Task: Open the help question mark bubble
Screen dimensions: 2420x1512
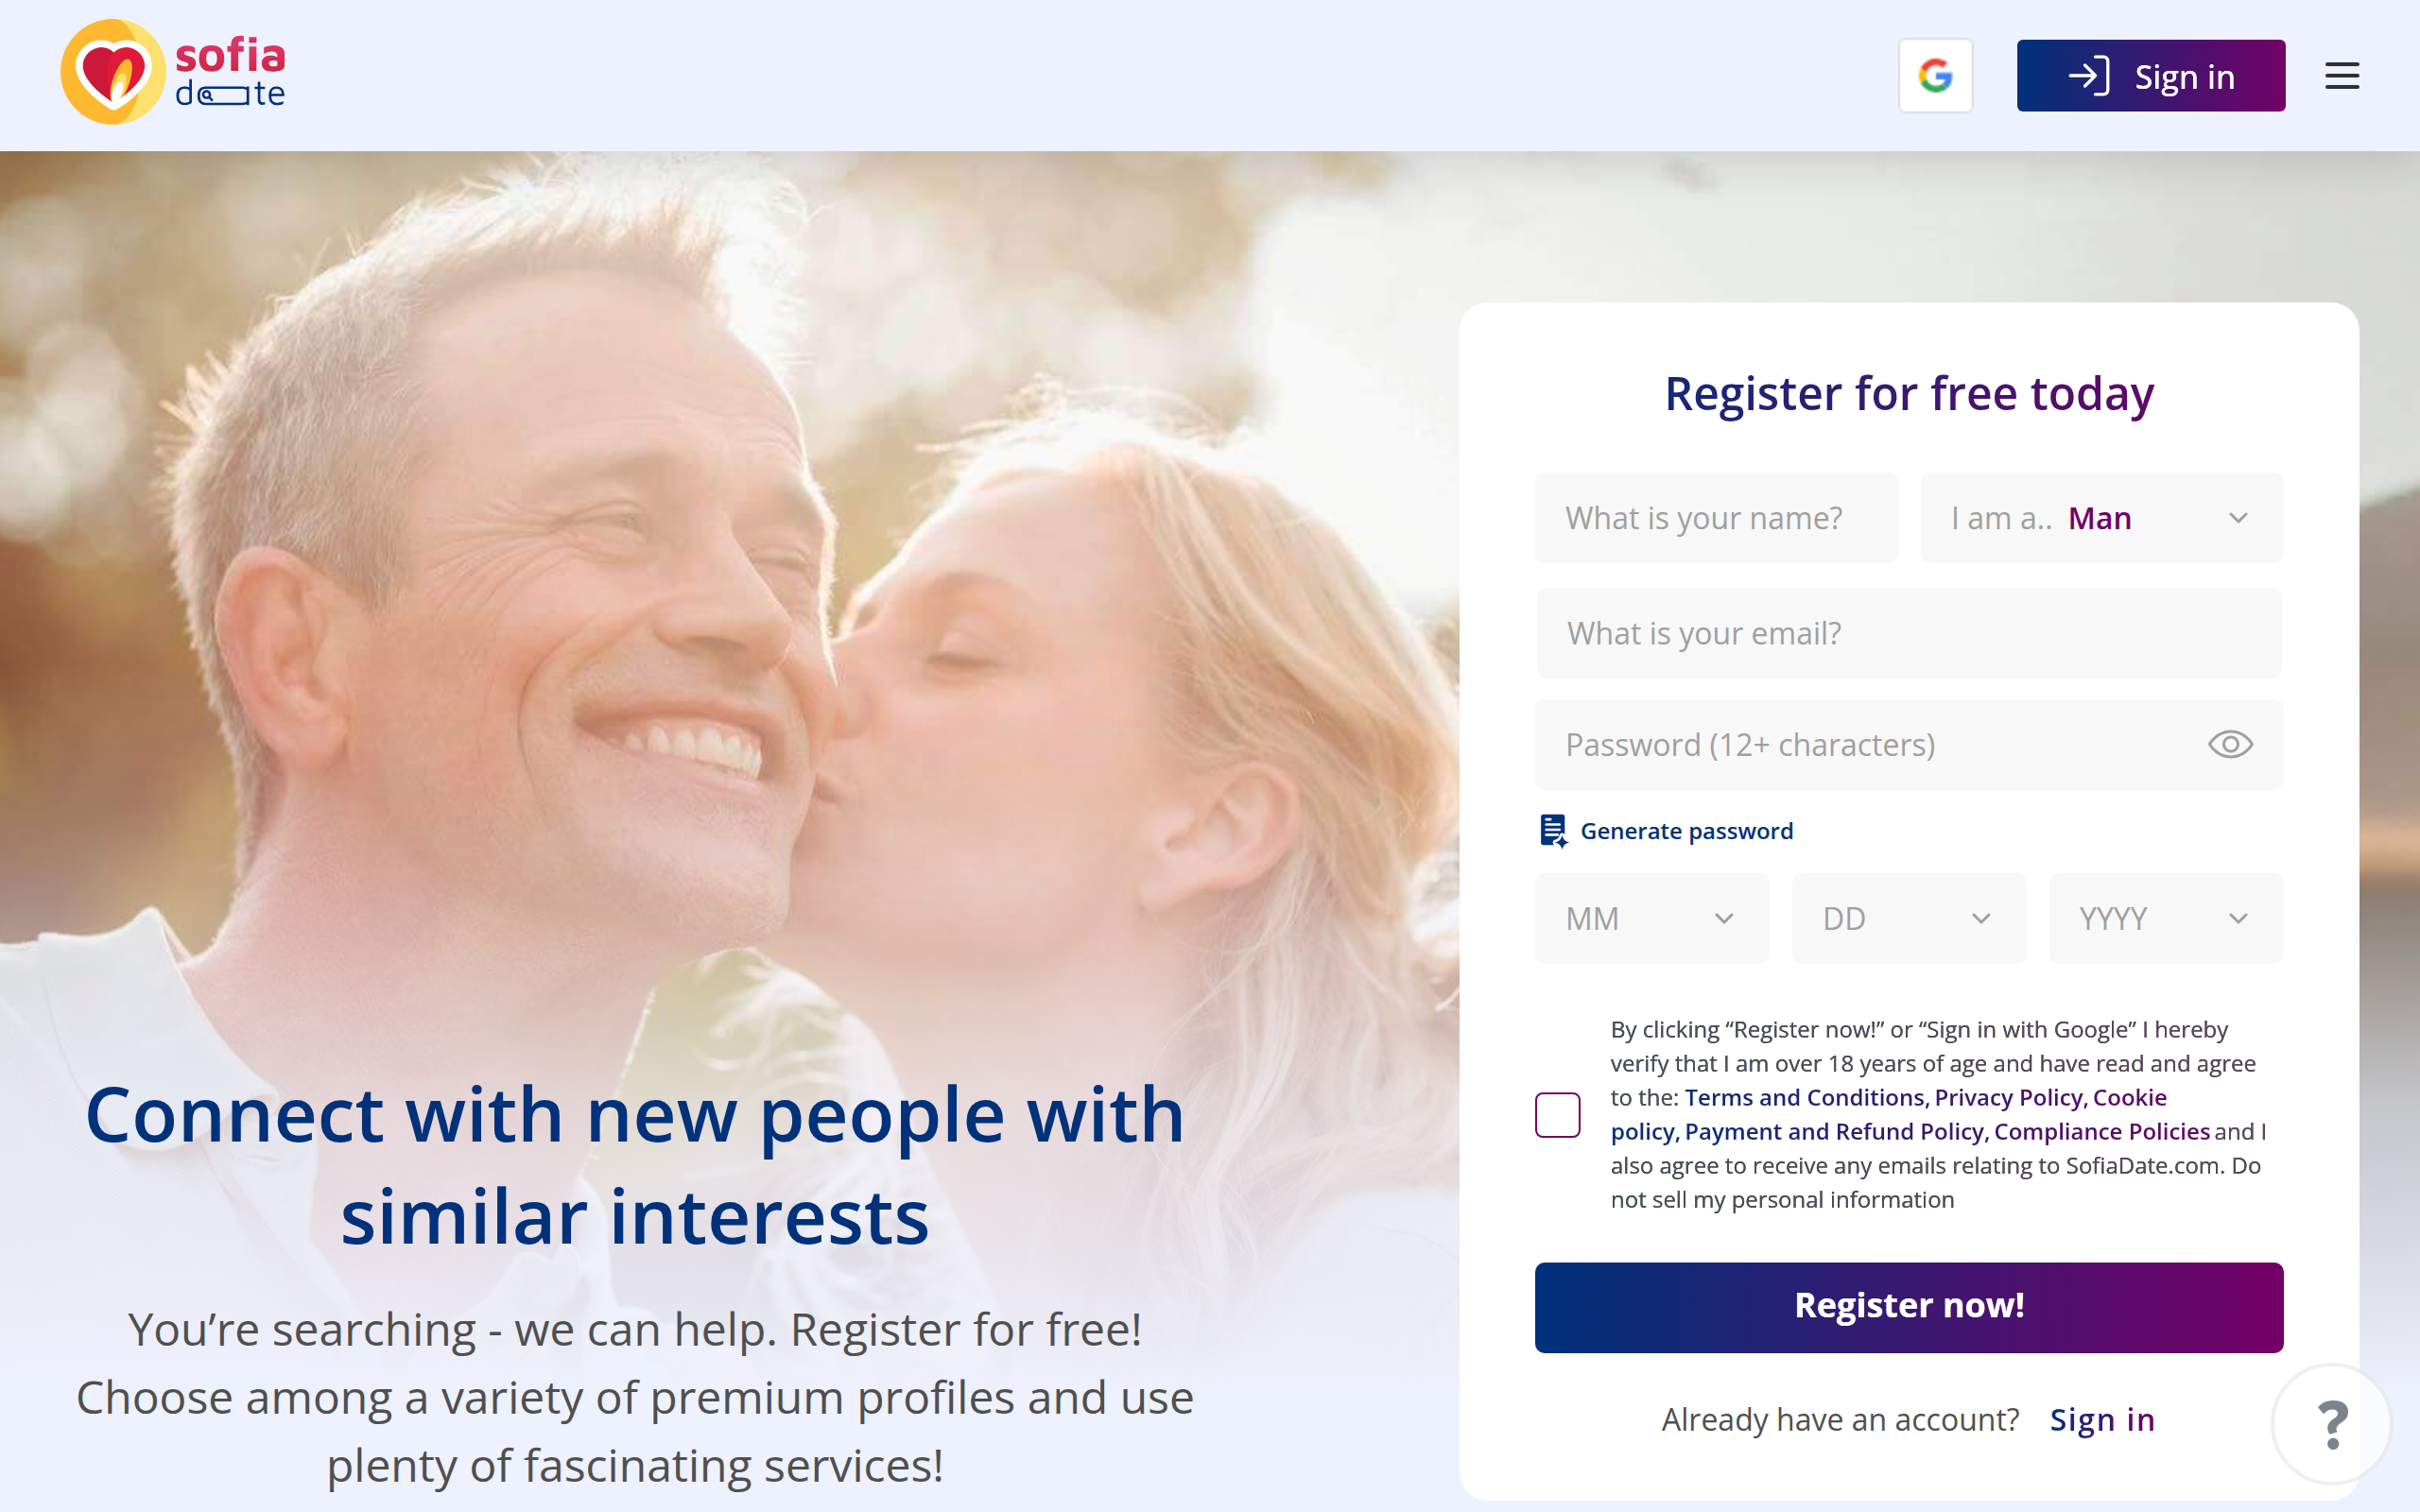Action: click(2332, 1423)
